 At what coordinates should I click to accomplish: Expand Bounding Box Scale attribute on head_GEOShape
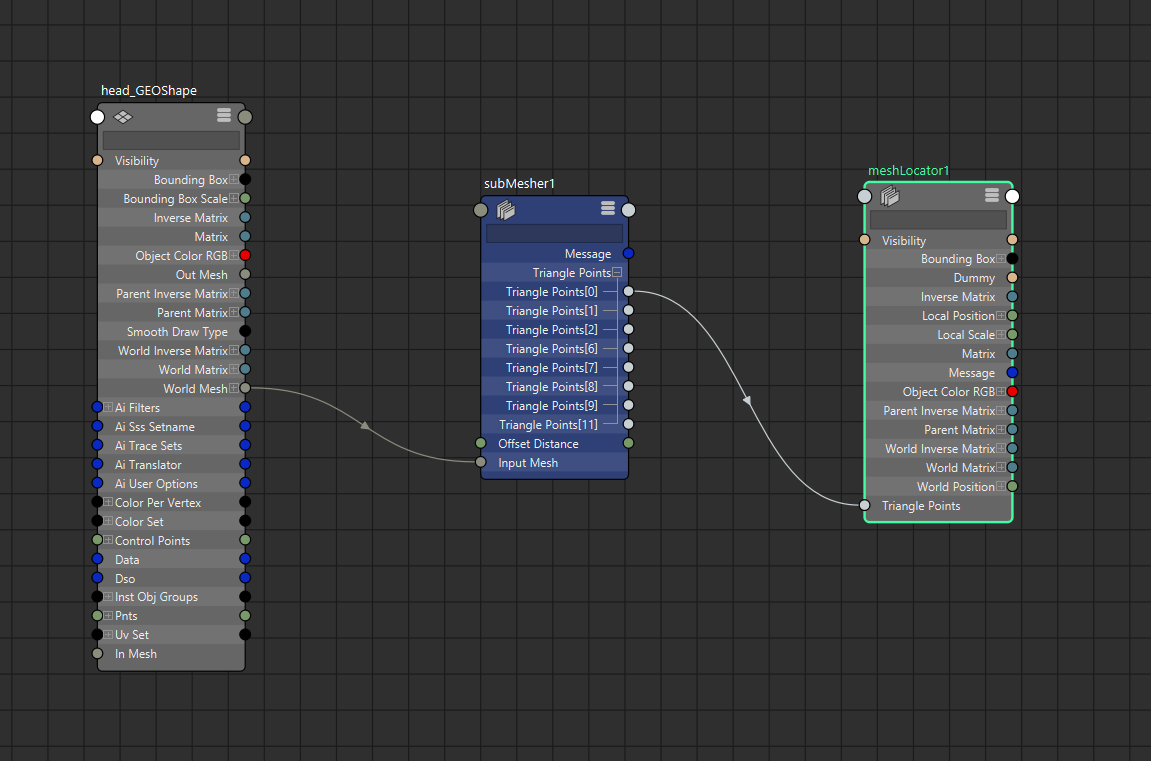pyautogui.click(x=233, y=198)
